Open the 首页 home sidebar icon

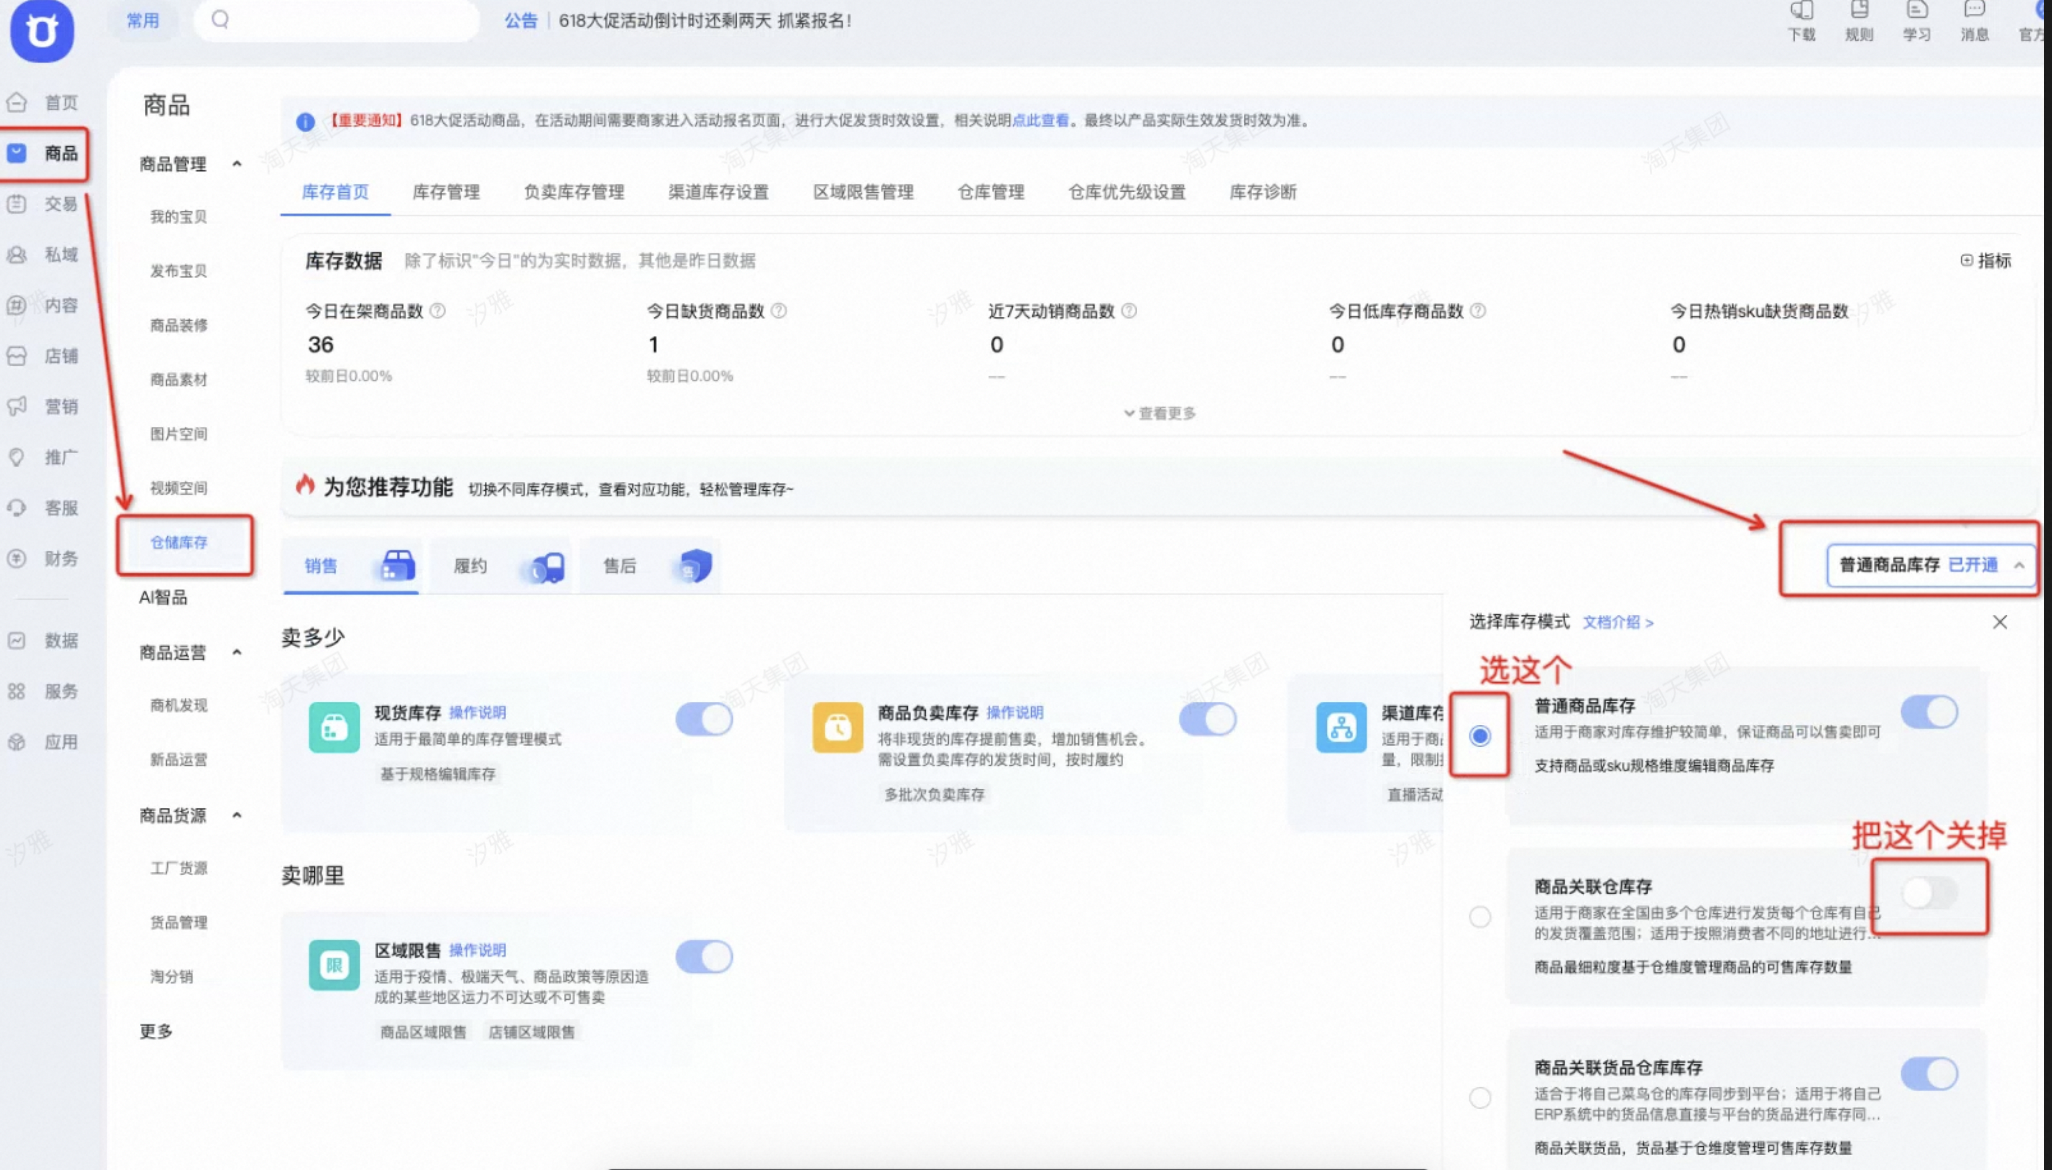[x=17, y=102]
